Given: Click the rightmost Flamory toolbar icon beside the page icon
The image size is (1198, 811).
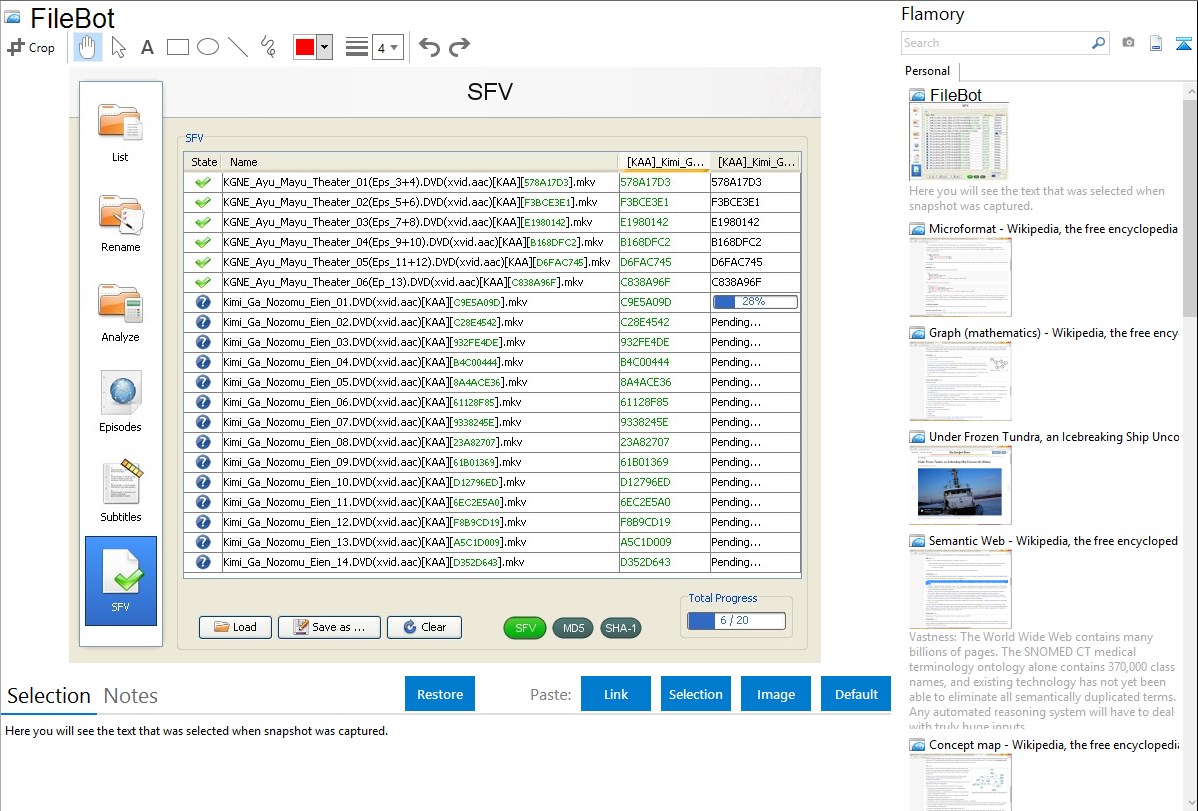Looking at the screenshot, I should point(1183,43).
